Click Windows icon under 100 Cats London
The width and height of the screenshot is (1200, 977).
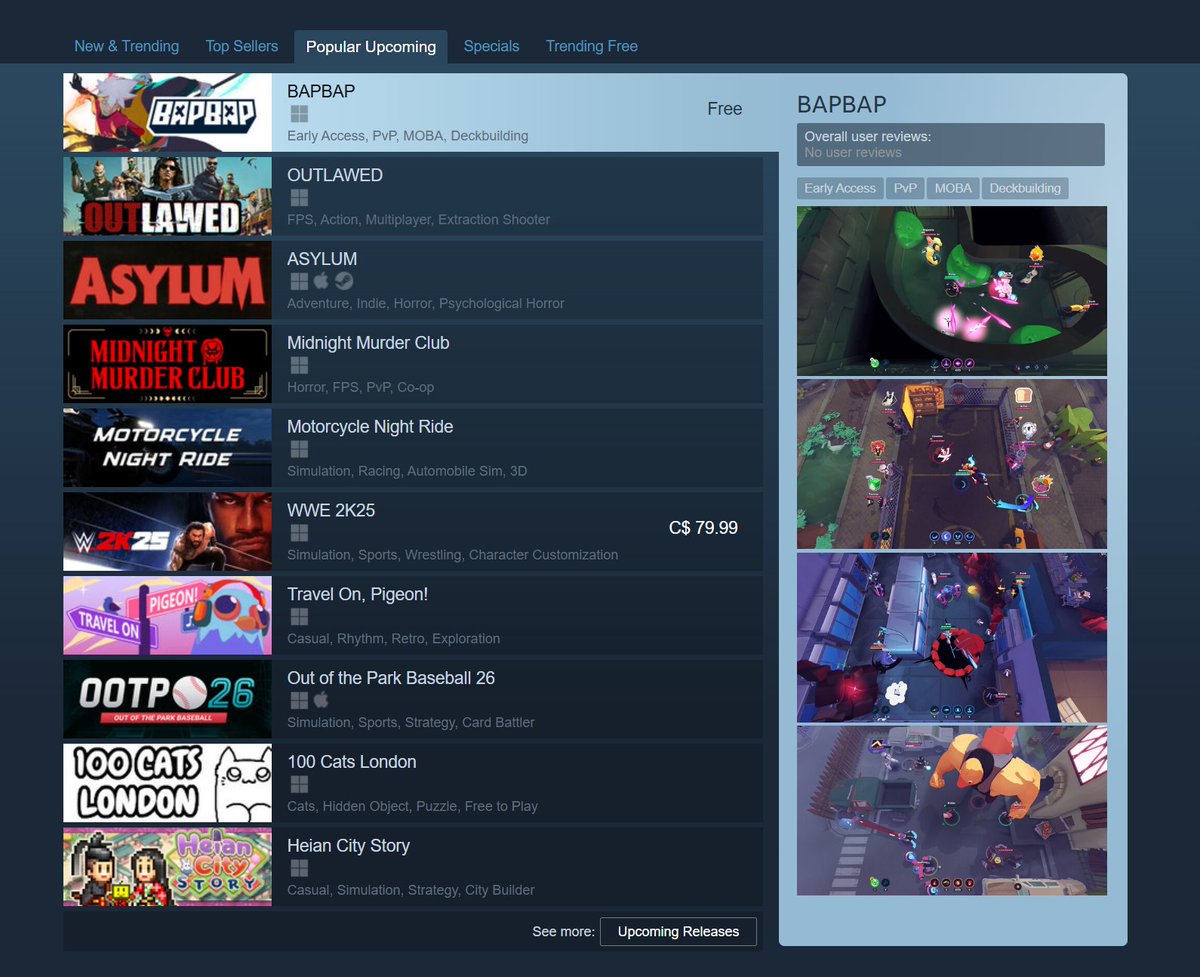pyautogui.click(x=298, y=785)
